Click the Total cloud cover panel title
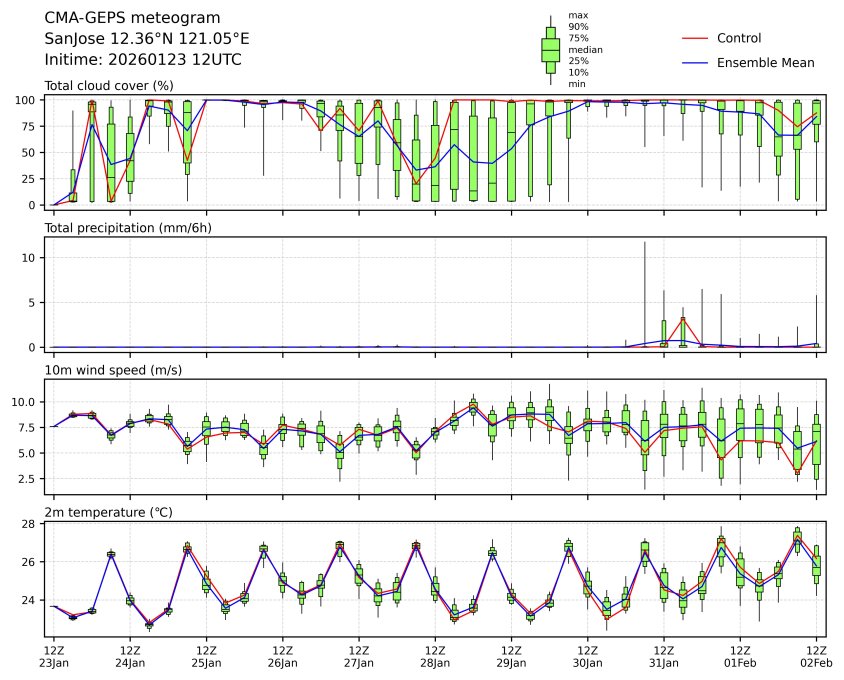The height and width of the screenshot is (680, 844). tap(109, 86)
